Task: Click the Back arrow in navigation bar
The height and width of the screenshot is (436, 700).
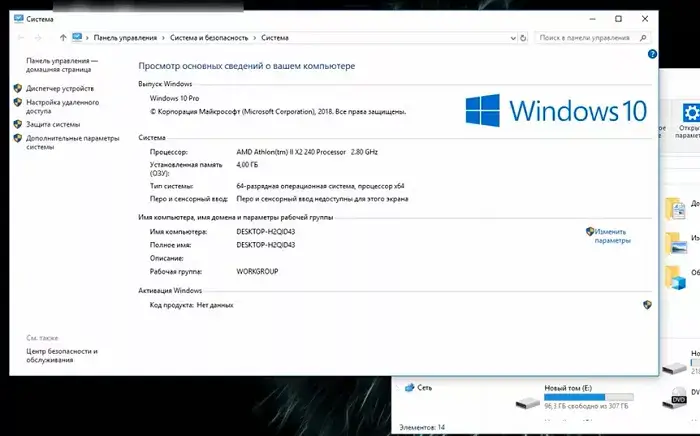Action: click(x=21, y=38)
